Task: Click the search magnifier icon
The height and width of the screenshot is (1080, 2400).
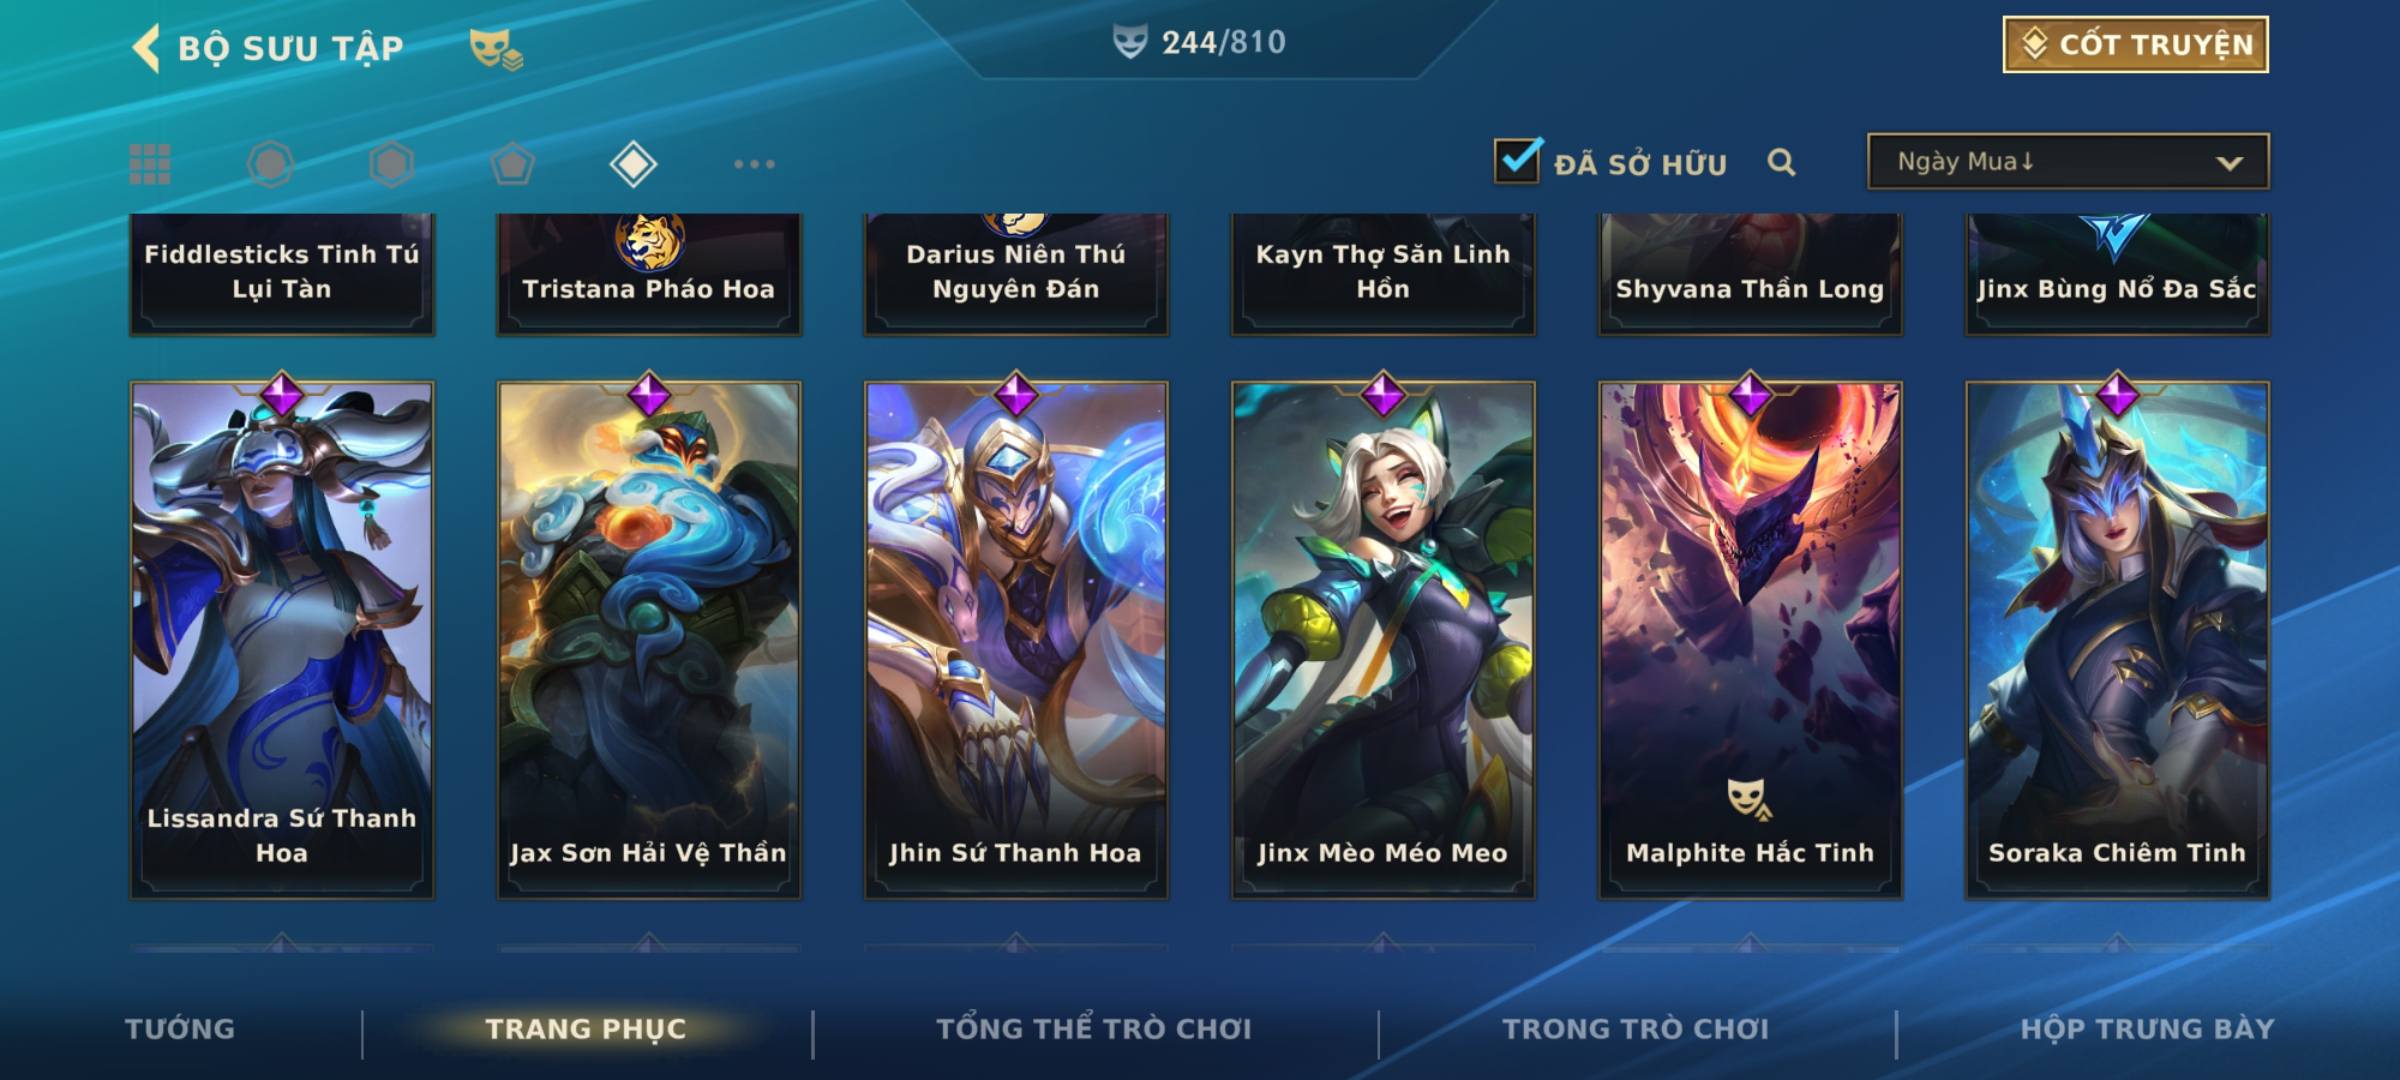Action: 1781,162
